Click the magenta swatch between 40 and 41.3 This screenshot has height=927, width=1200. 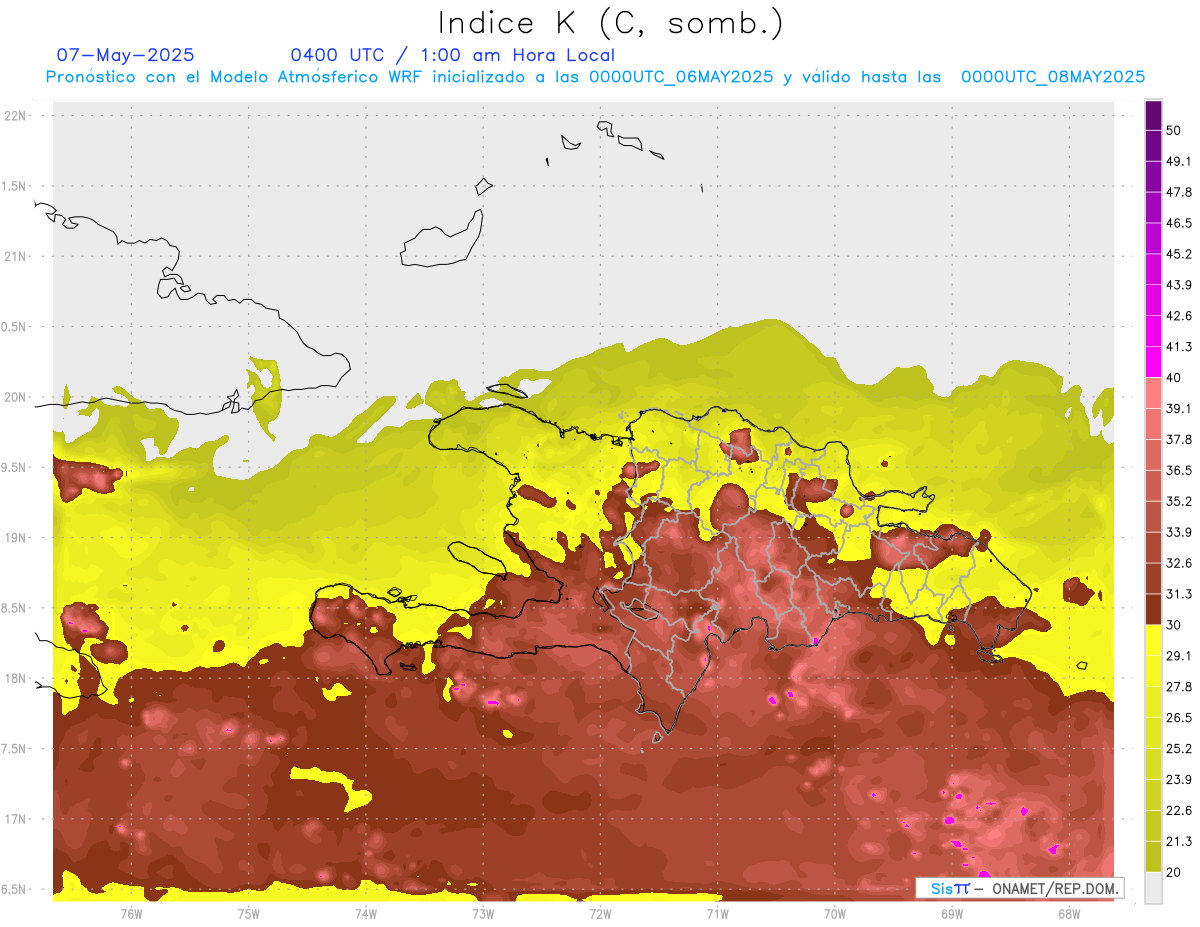click(x=1153, y=362)
